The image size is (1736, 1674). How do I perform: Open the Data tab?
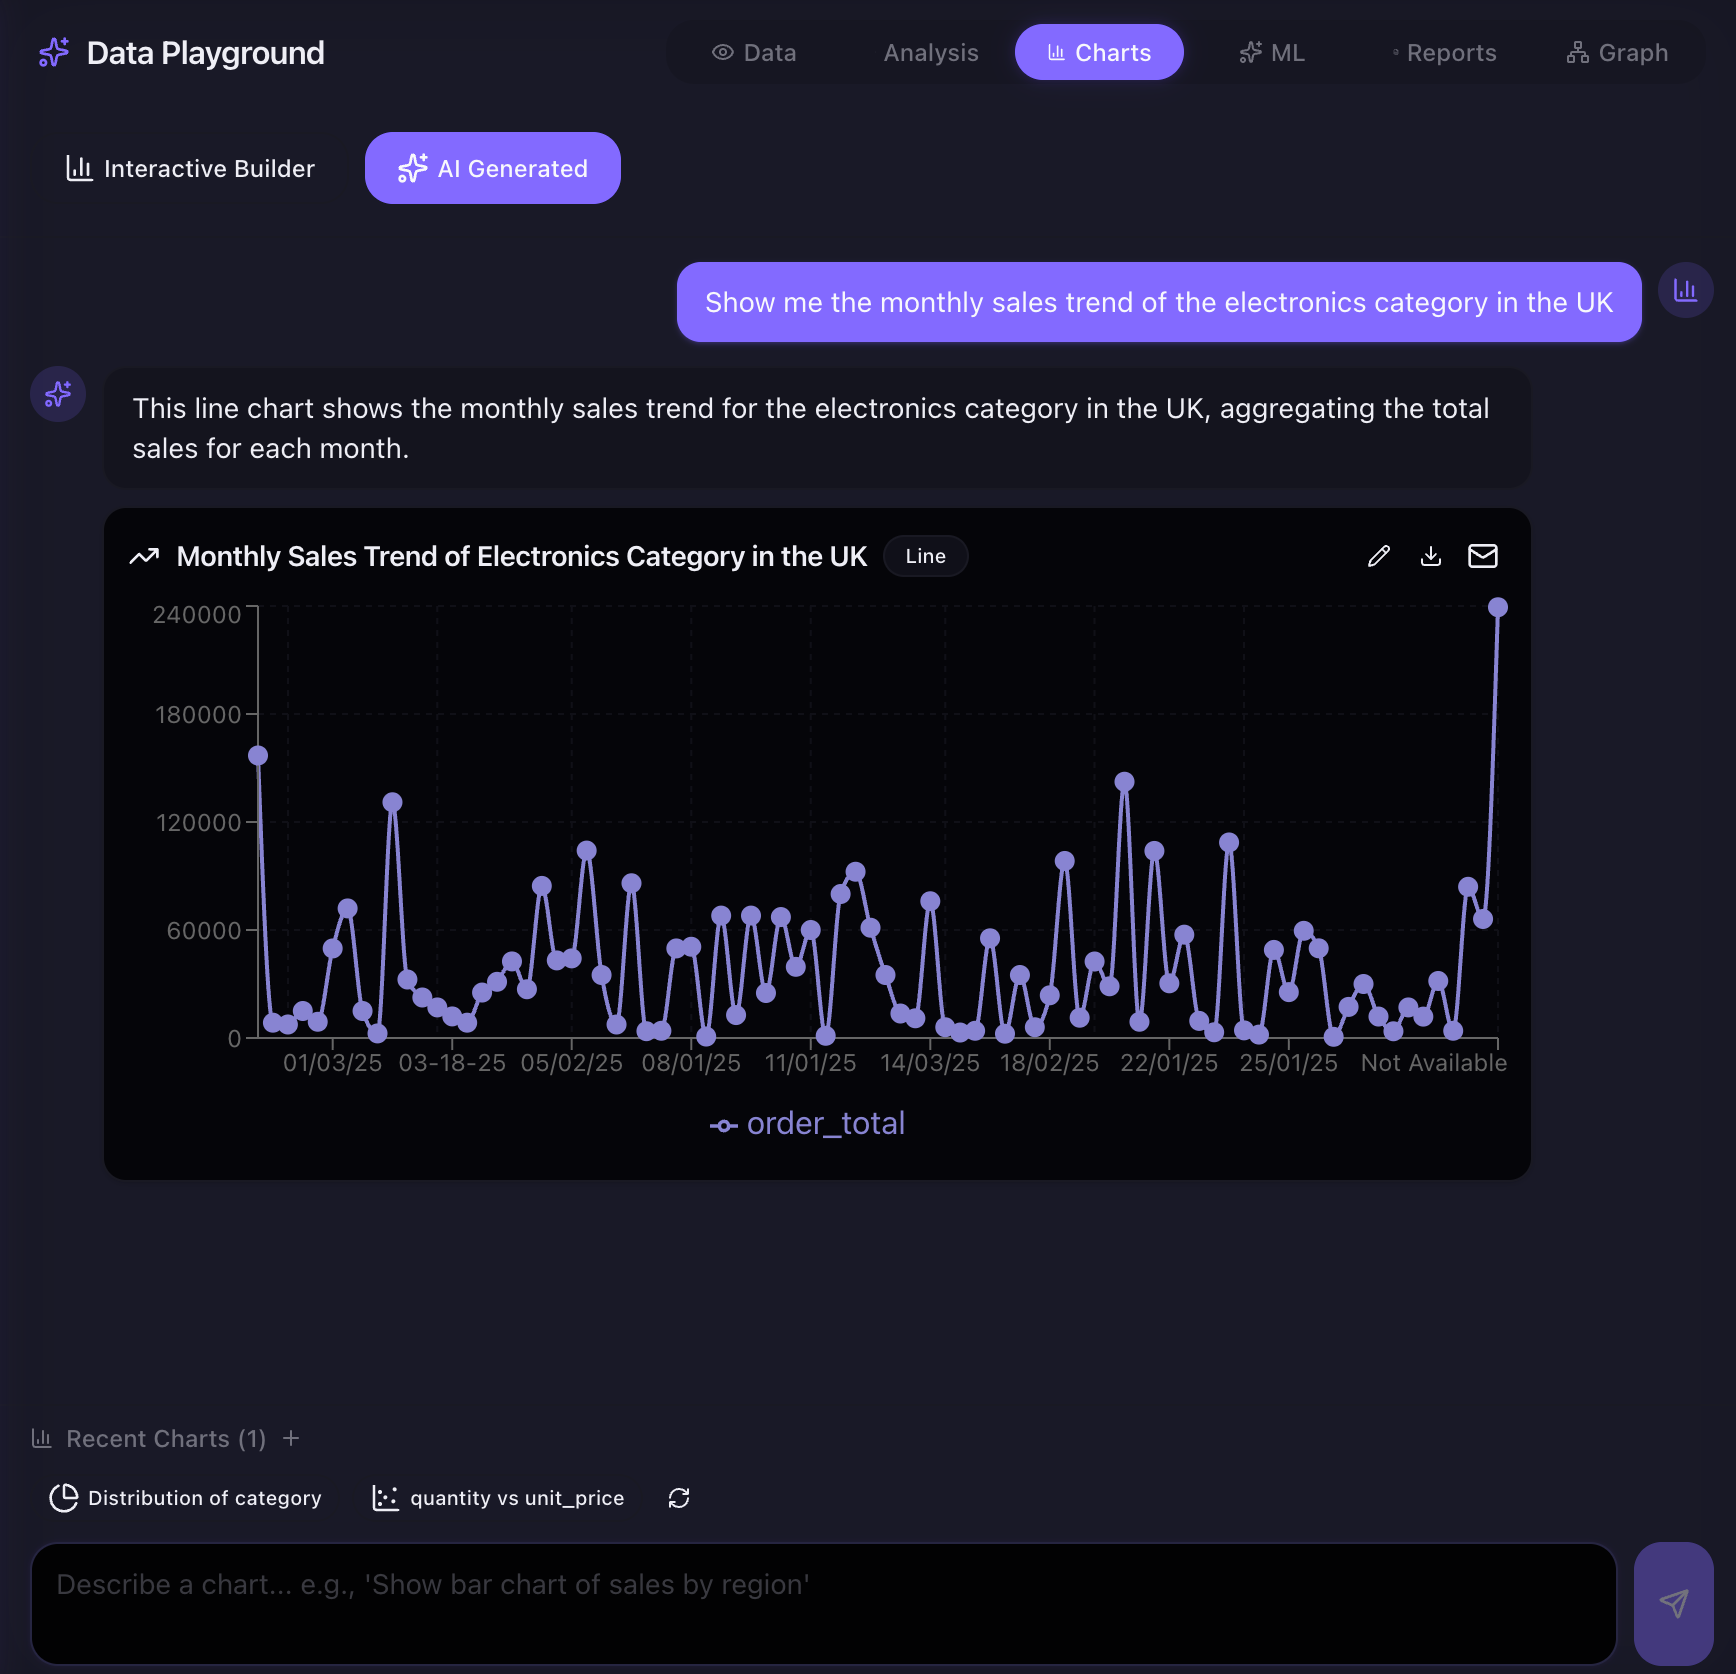(754, 52)
